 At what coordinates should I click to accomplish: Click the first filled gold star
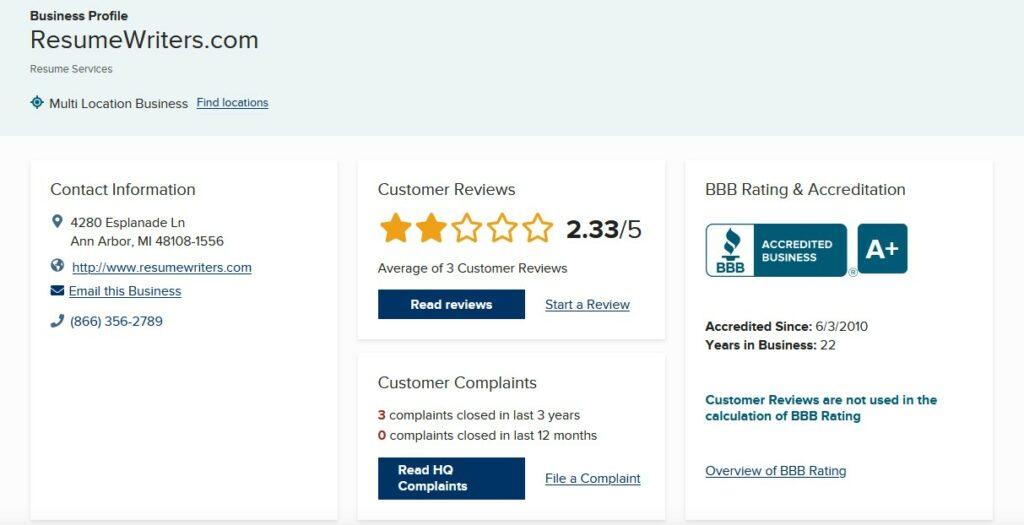396,229
